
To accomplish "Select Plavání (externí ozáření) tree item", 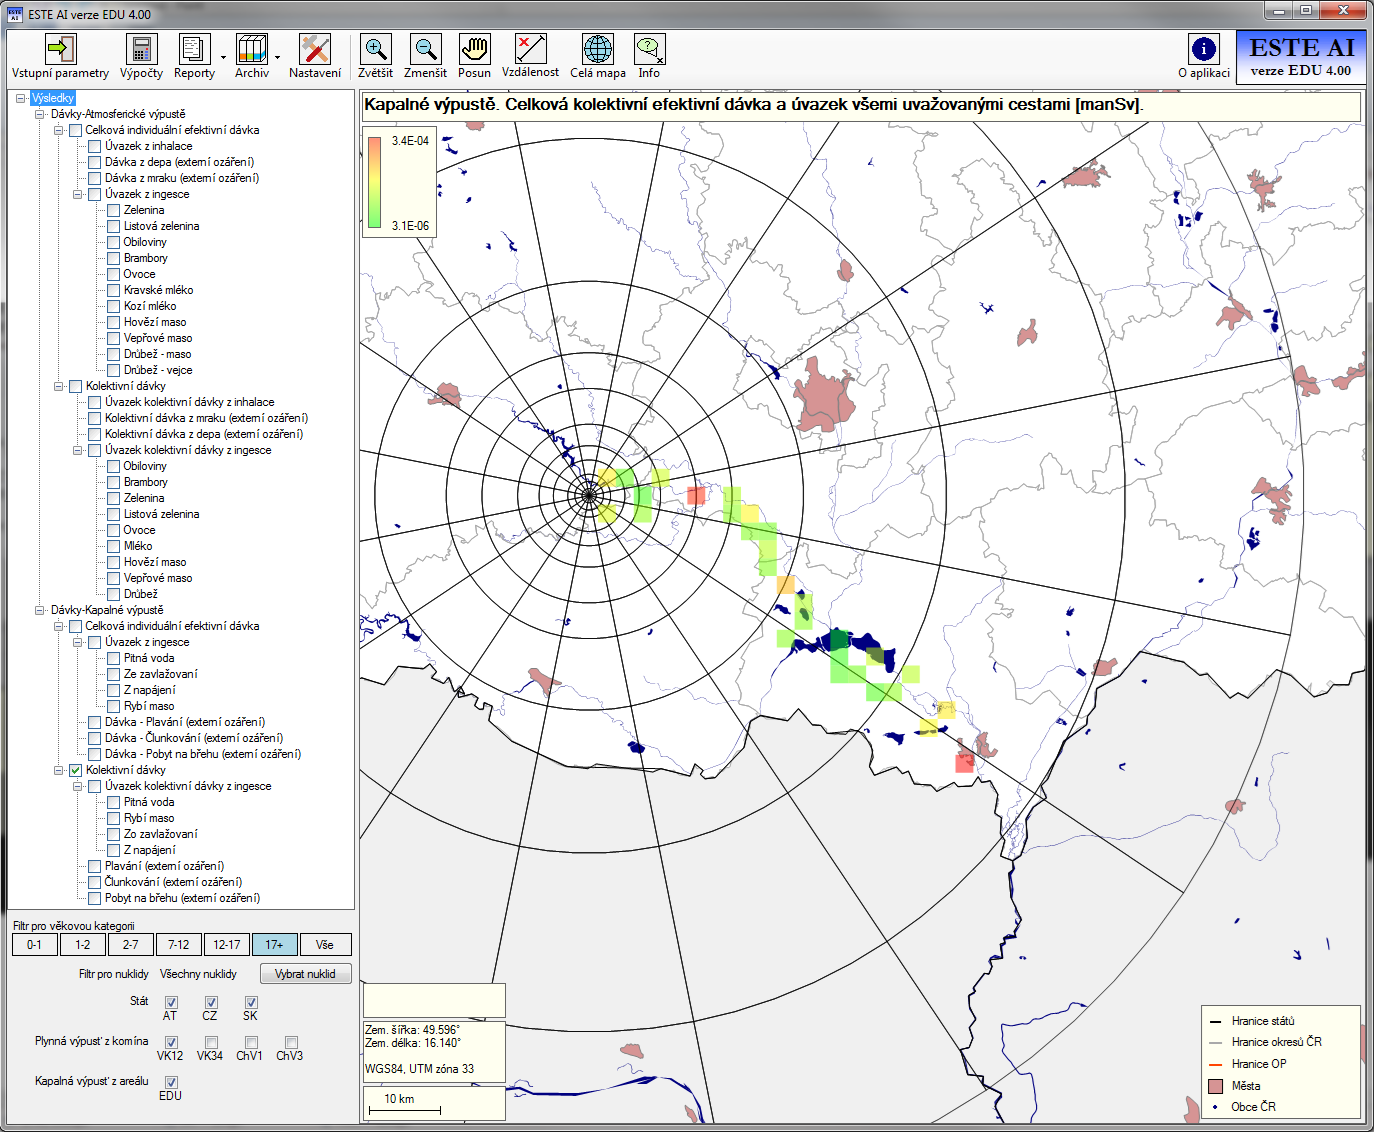I will (x=165, y=866).
